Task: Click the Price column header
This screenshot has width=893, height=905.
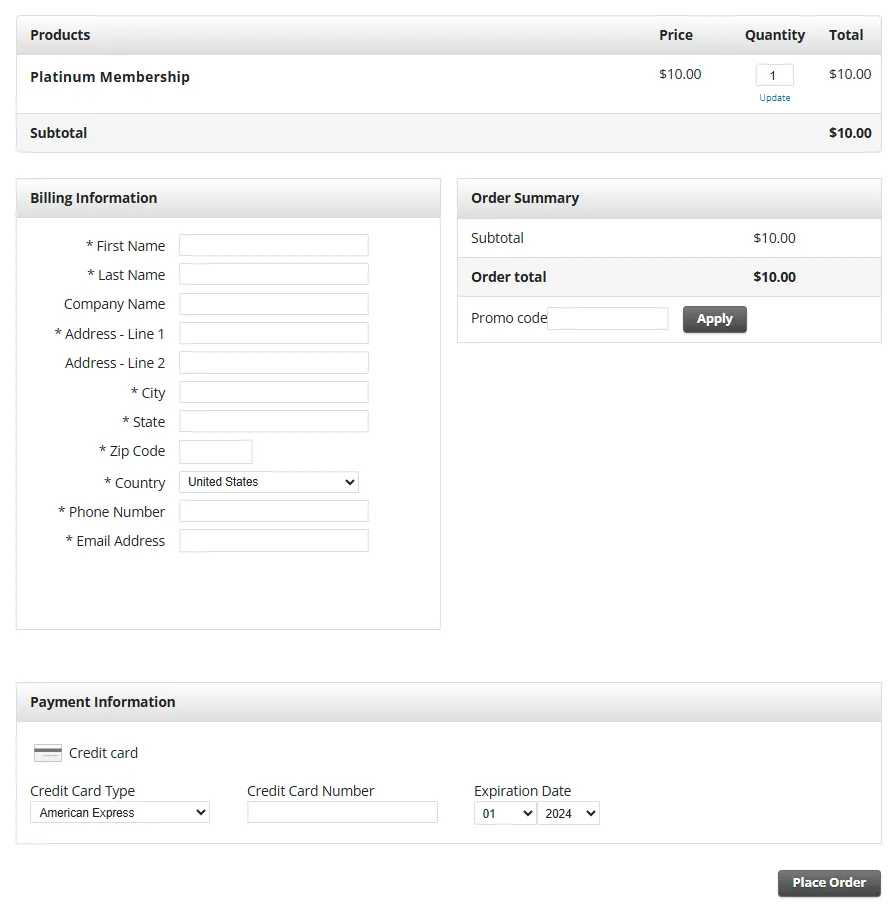Action: (676, 35)
